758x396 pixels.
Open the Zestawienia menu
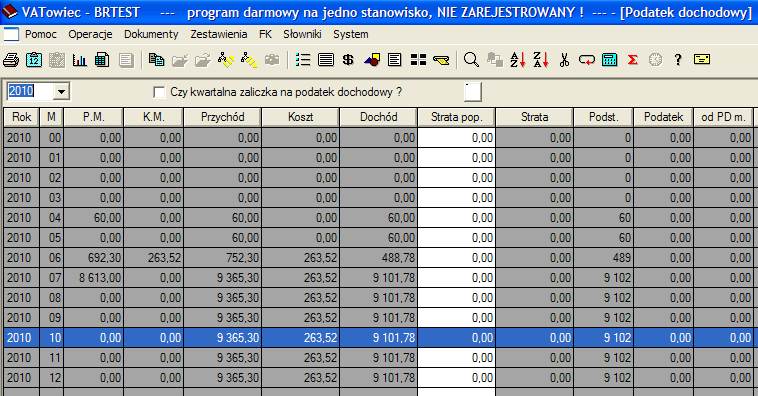[219, 34]
